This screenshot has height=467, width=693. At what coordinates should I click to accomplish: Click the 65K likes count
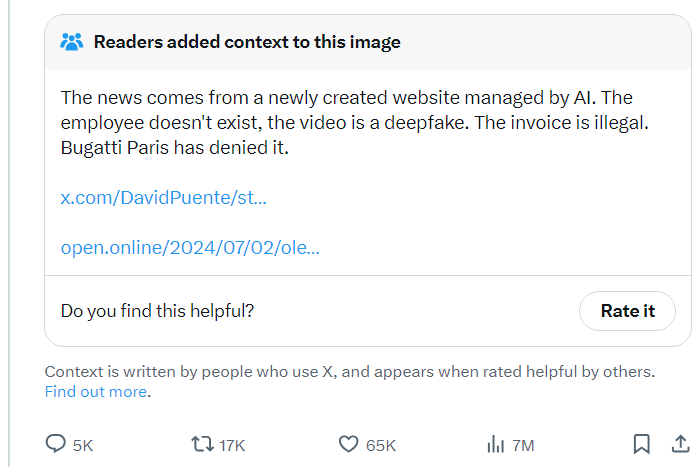[381, 445]
